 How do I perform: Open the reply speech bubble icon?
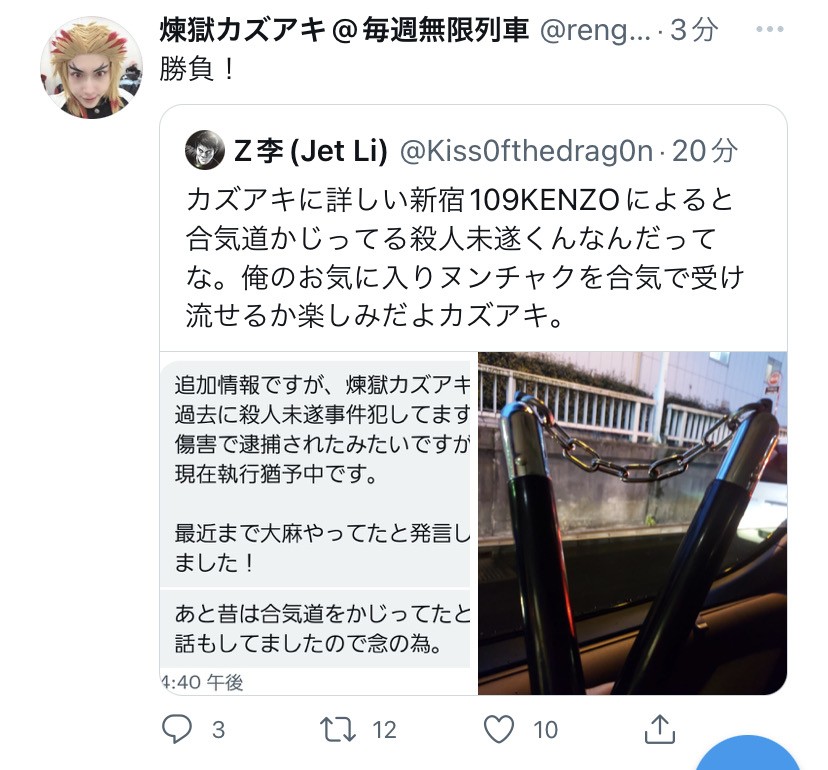pos(176,729)
